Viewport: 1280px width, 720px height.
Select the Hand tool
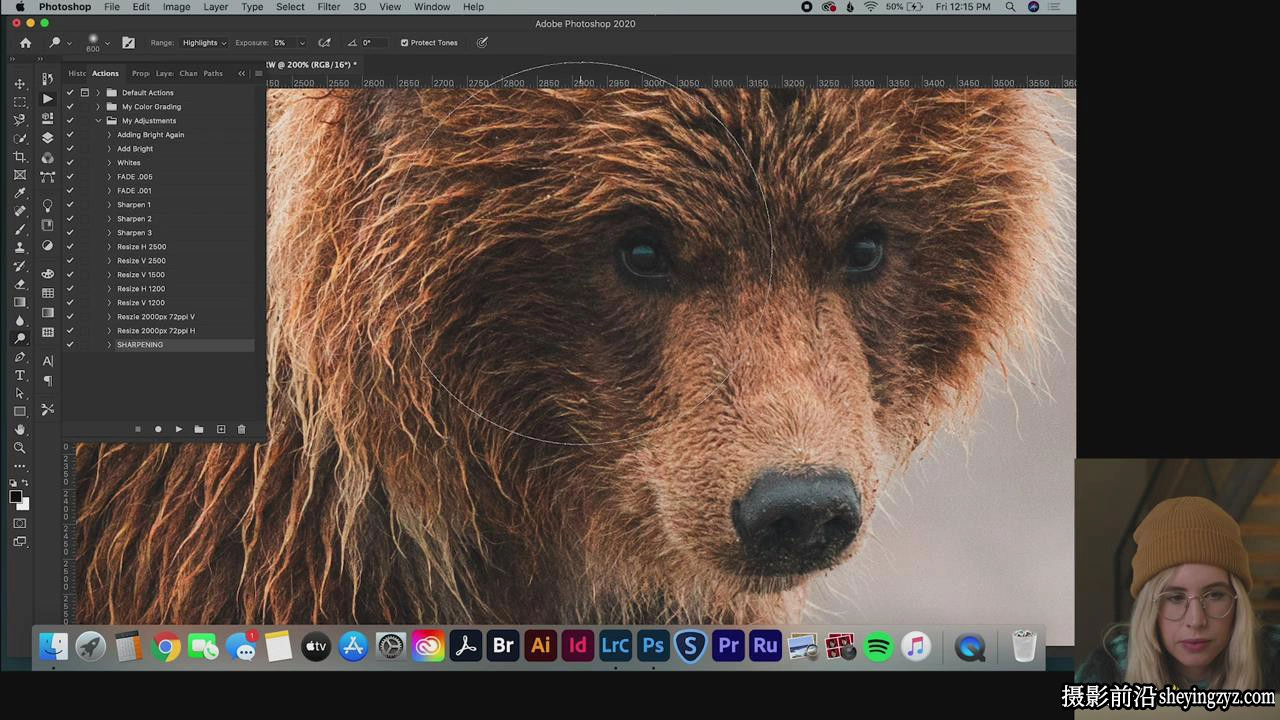19,430
